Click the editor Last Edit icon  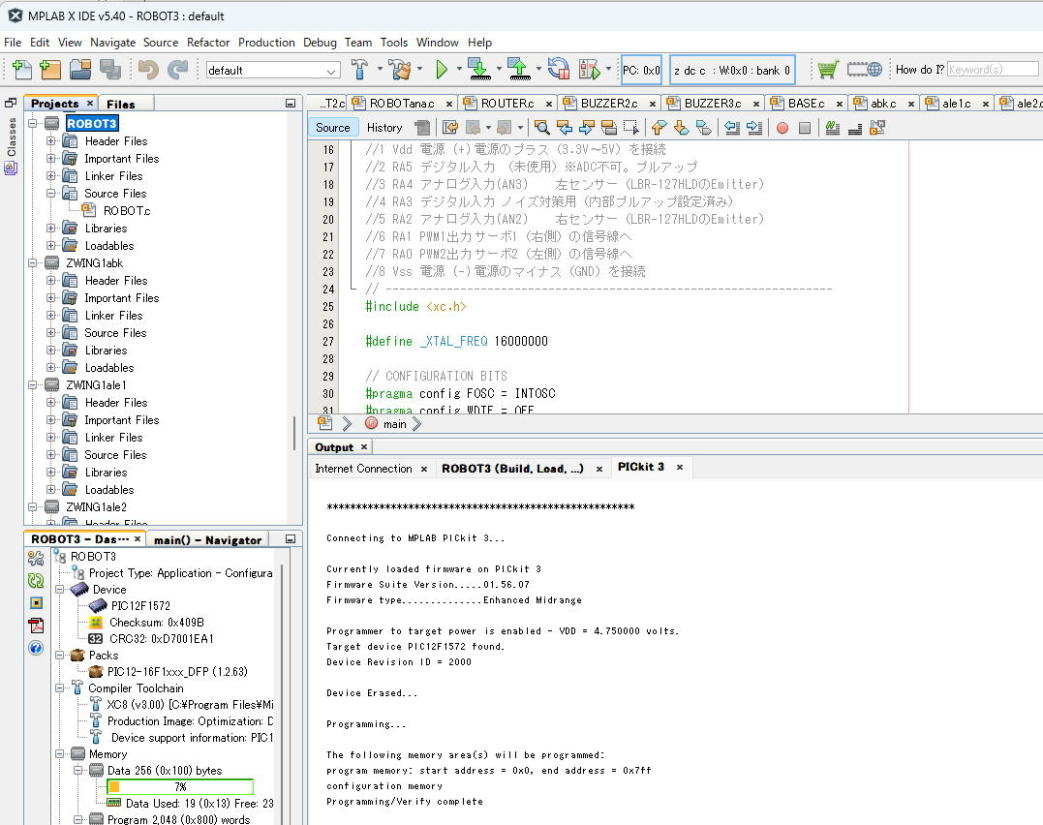click(450, 128)
